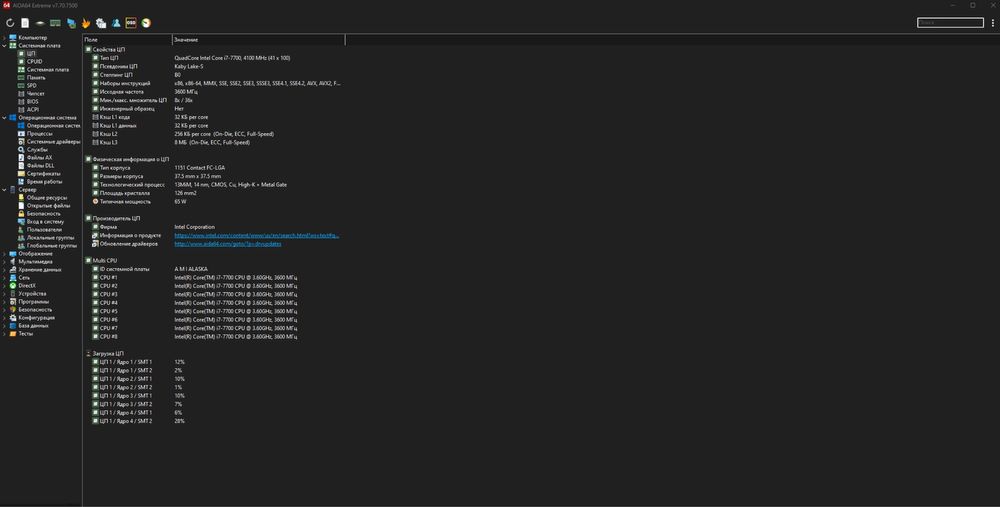Expand the Мультимедиа tree node
This screenshot has width=1000, height=507.
click(4, 261)
